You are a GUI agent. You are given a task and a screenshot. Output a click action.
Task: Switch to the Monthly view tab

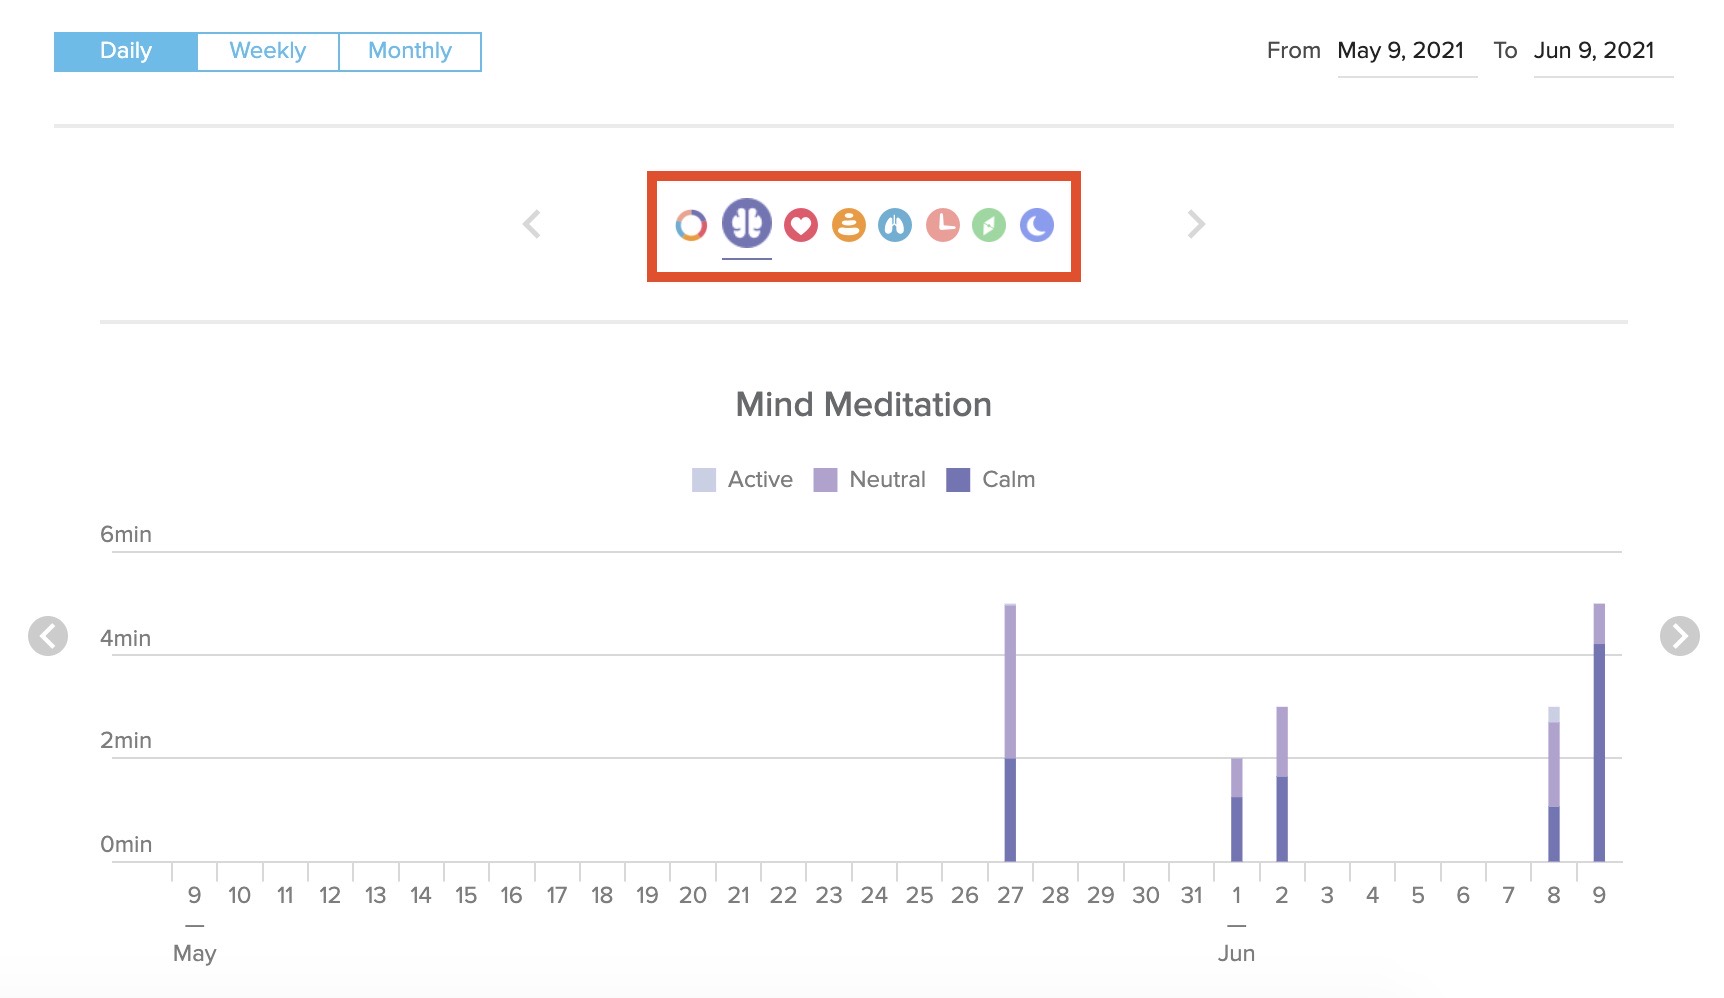410,50
